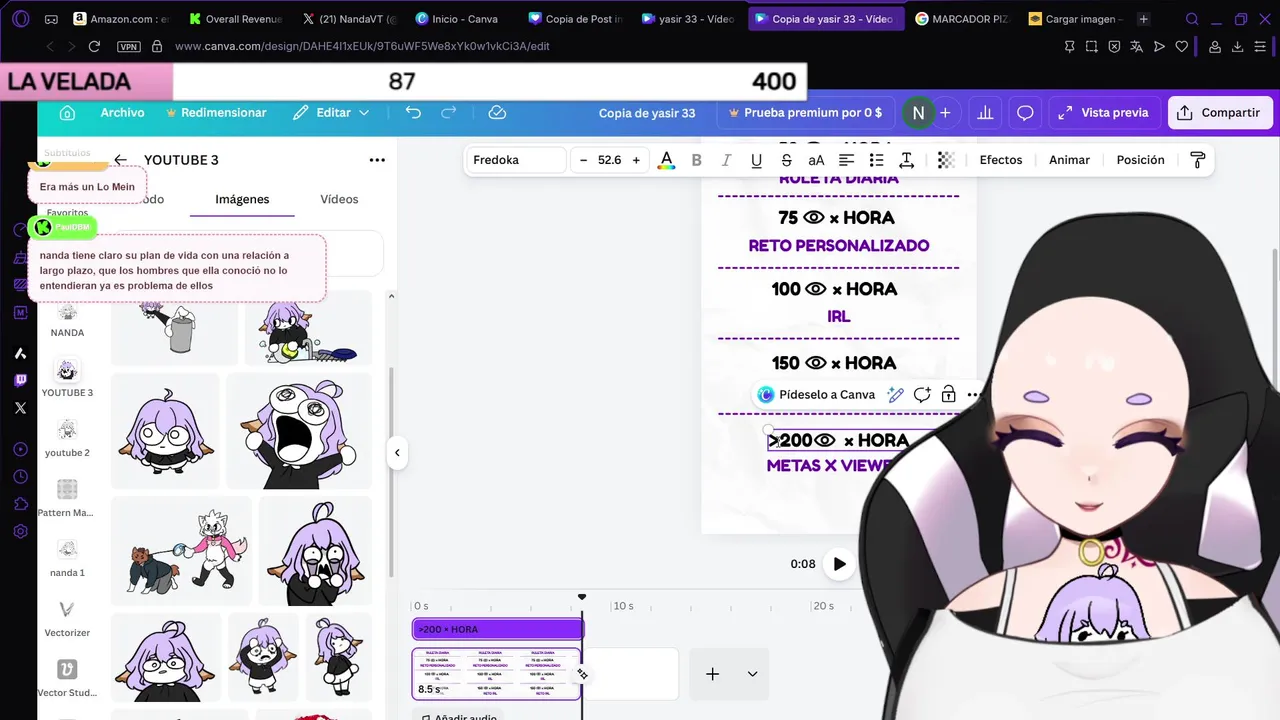Select the cat fencing illustration

[181, 551]
